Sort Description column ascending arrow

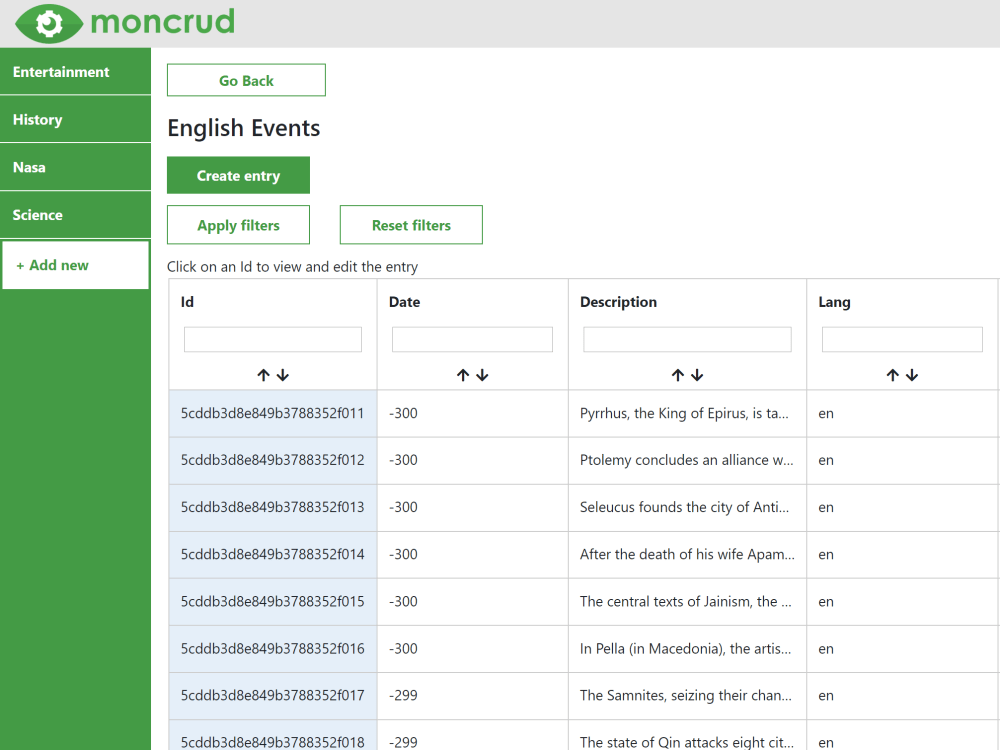pyautogui.click(x=678, y=375)
